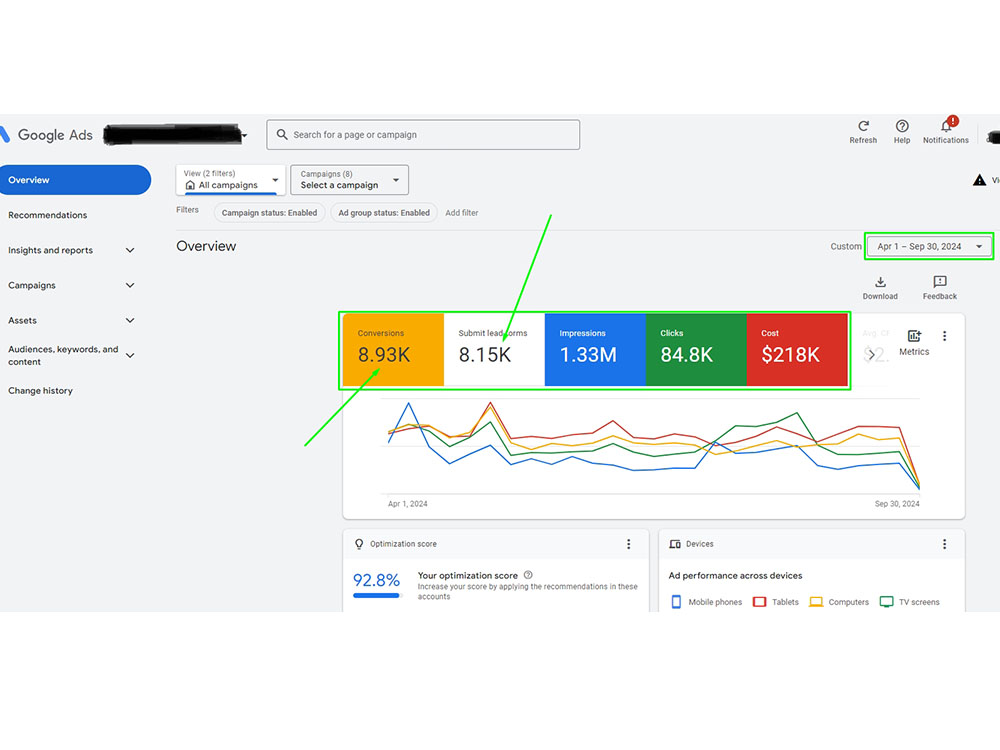The height and width of the screenshot is (750, 1000).
Task: Toggle Tablets legend item
Action: click(776, 602)
